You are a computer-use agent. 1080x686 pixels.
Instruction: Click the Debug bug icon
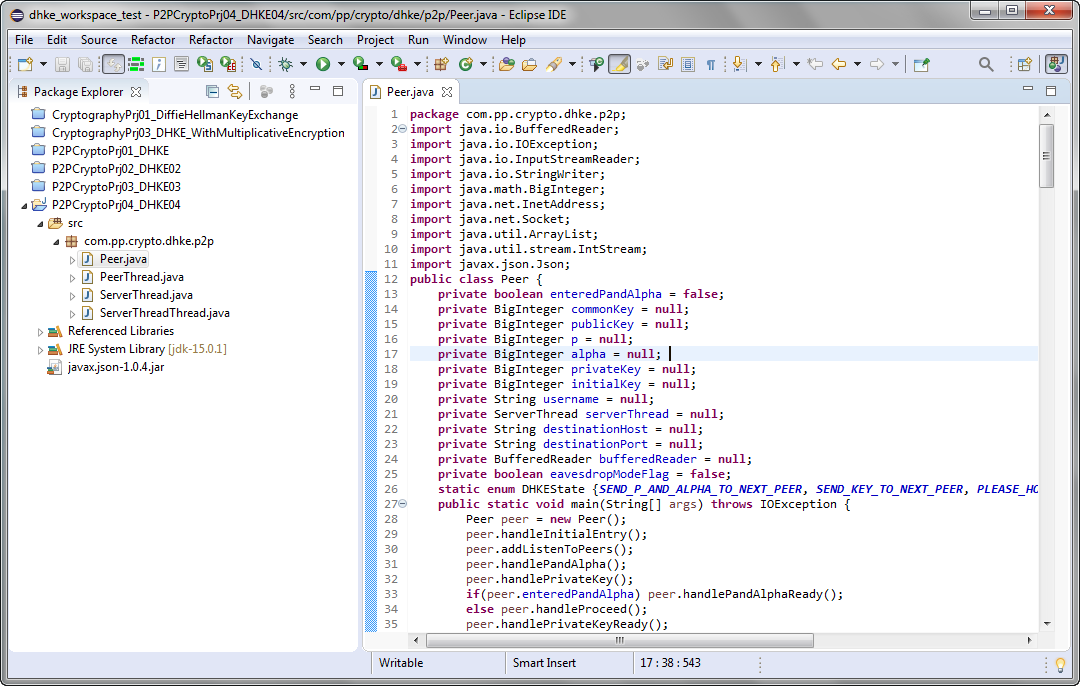click(286, 64)
